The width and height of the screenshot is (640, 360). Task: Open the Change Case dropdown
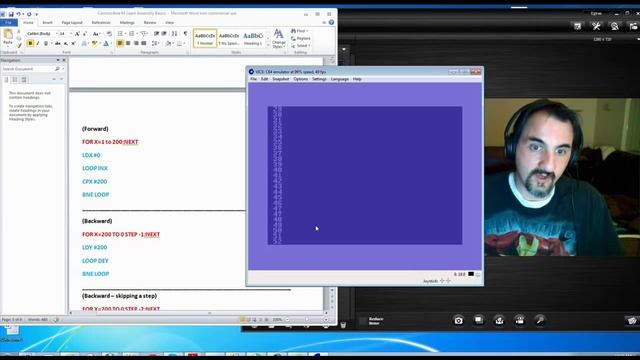click(x=96, y=34)
